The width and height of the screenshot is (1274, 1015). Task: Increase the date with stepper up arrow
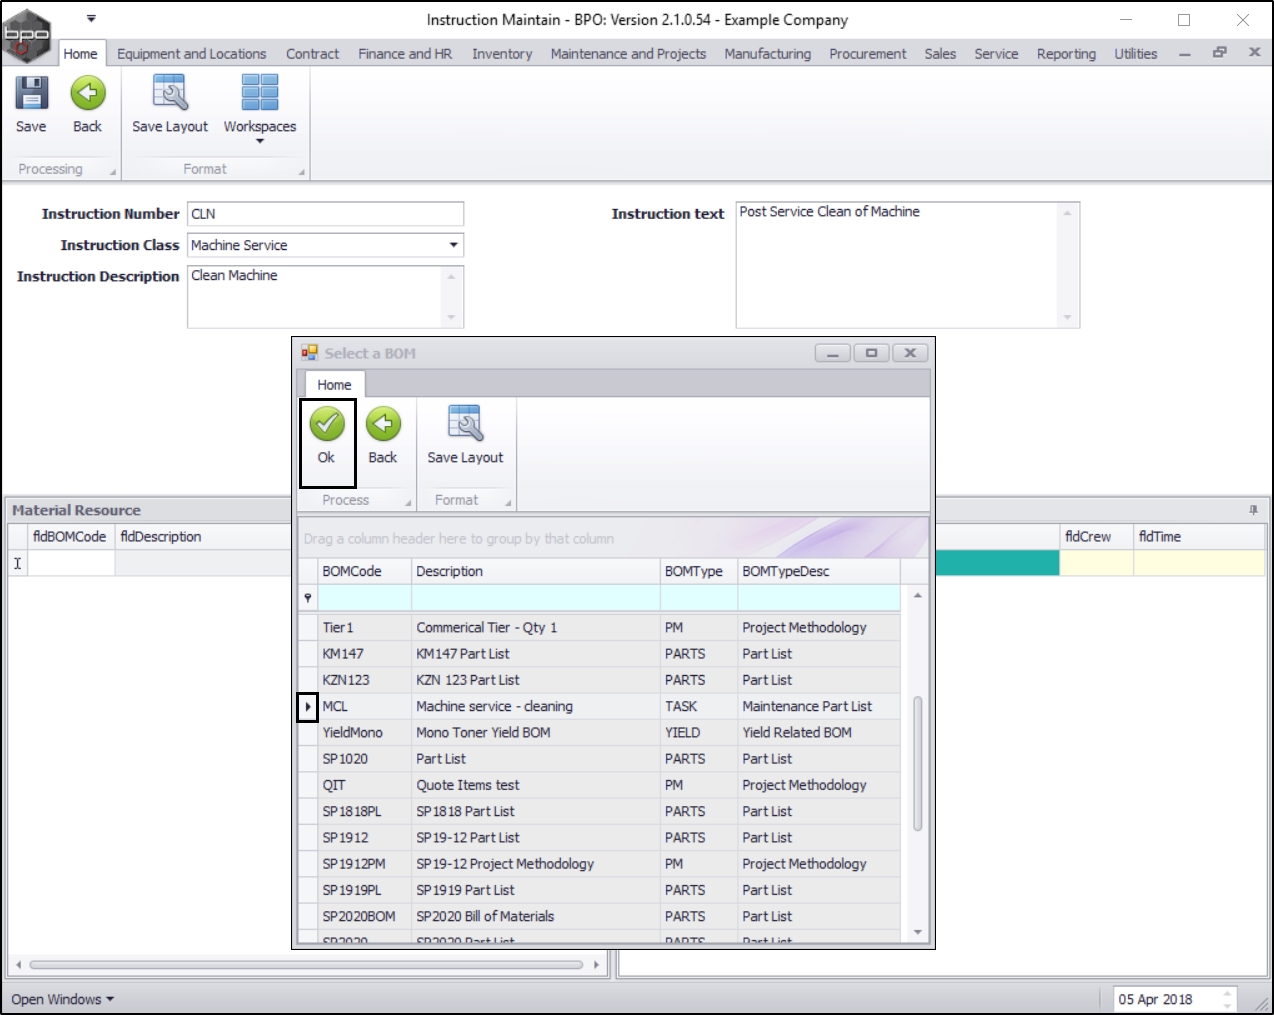coord(1227,994)
